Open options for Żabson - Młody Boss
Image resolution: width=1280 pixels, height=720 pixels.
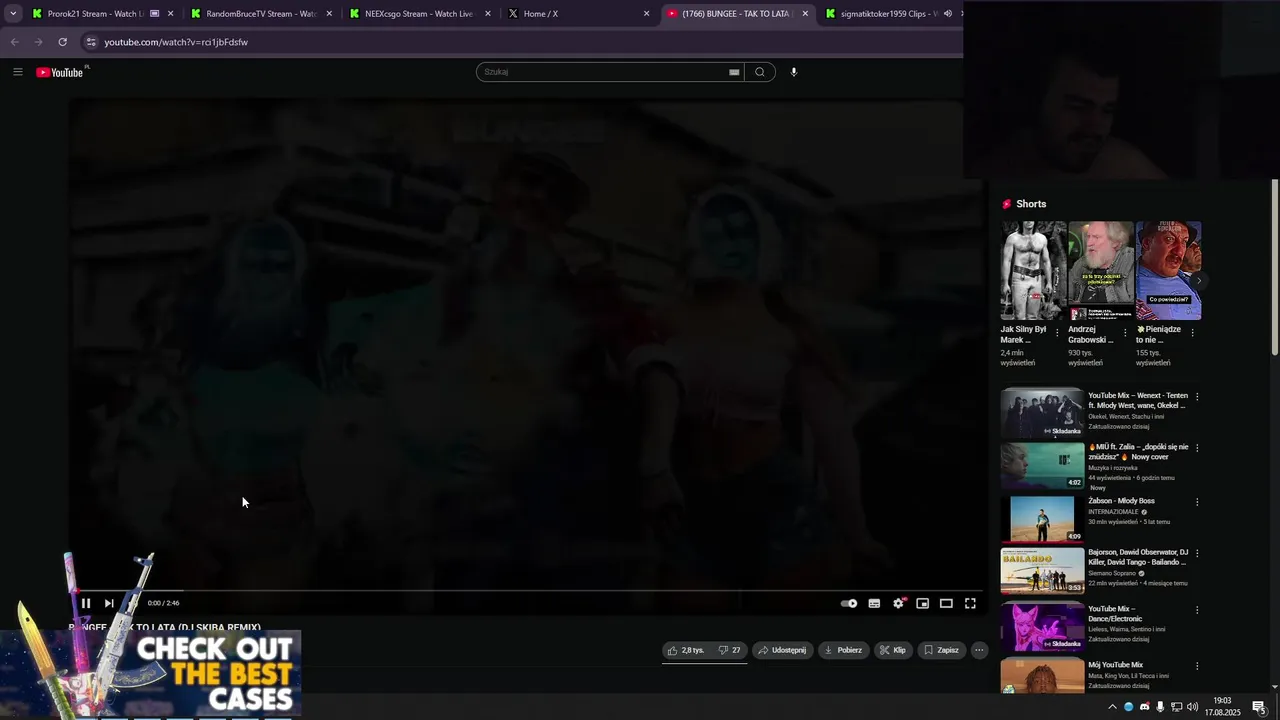(x=1197, y=502)
